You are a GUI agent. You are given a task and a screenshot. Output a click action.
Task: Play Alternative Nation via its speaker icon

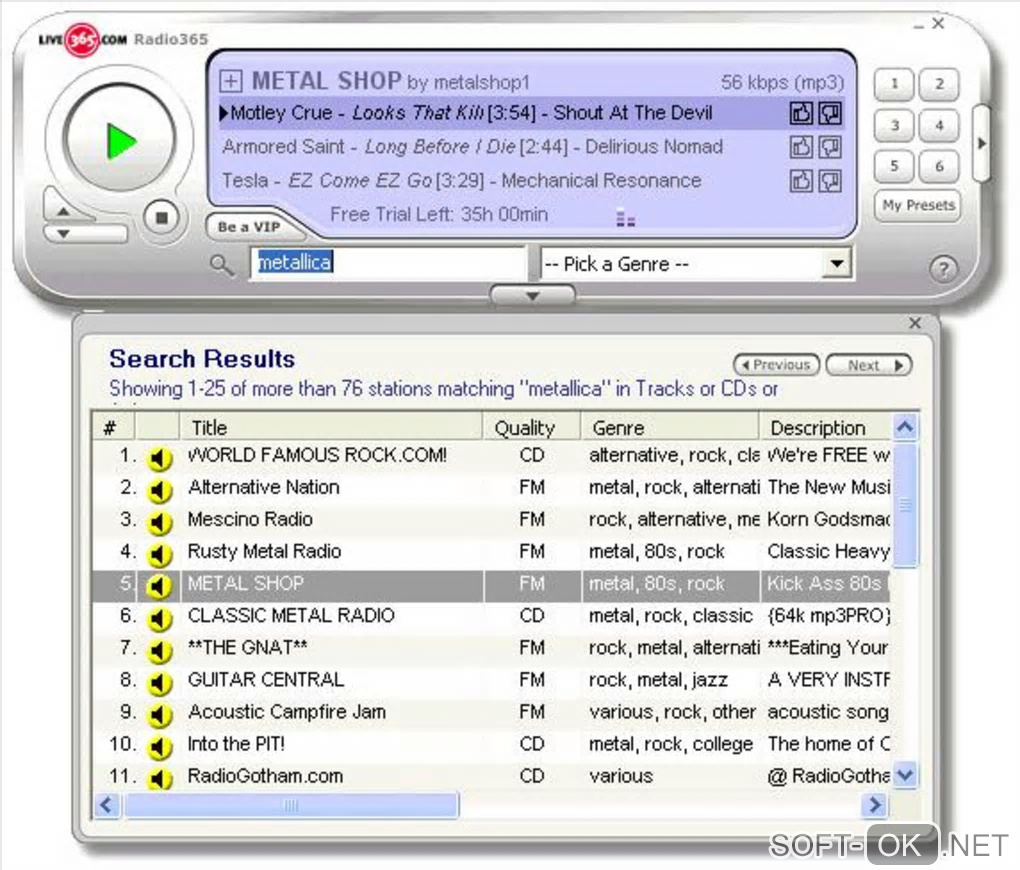pyautogui.click(x=159, y=490)
